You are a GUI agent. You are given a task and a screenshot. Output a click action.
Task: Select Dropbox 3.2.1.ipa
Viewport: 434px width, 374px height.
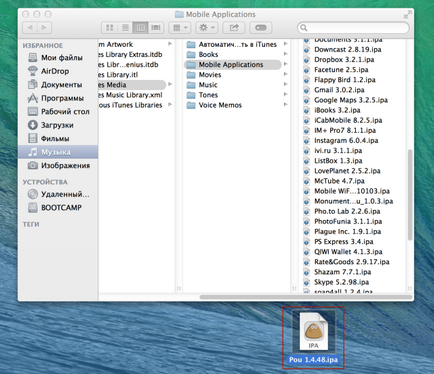(x=344, y=60)
